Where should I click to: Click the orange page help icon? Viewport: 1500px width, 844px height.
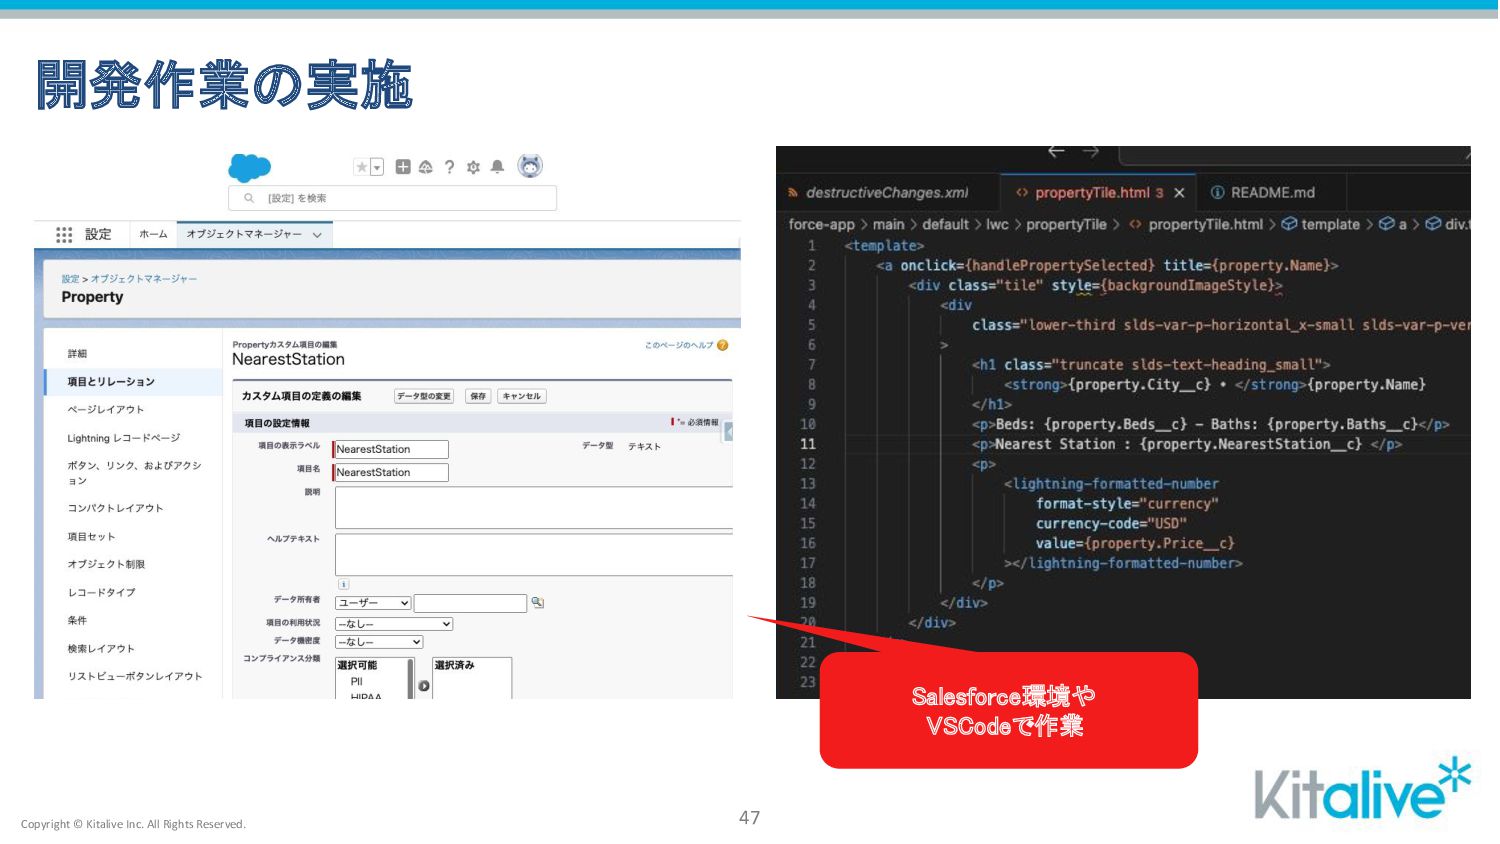[723, 345]
